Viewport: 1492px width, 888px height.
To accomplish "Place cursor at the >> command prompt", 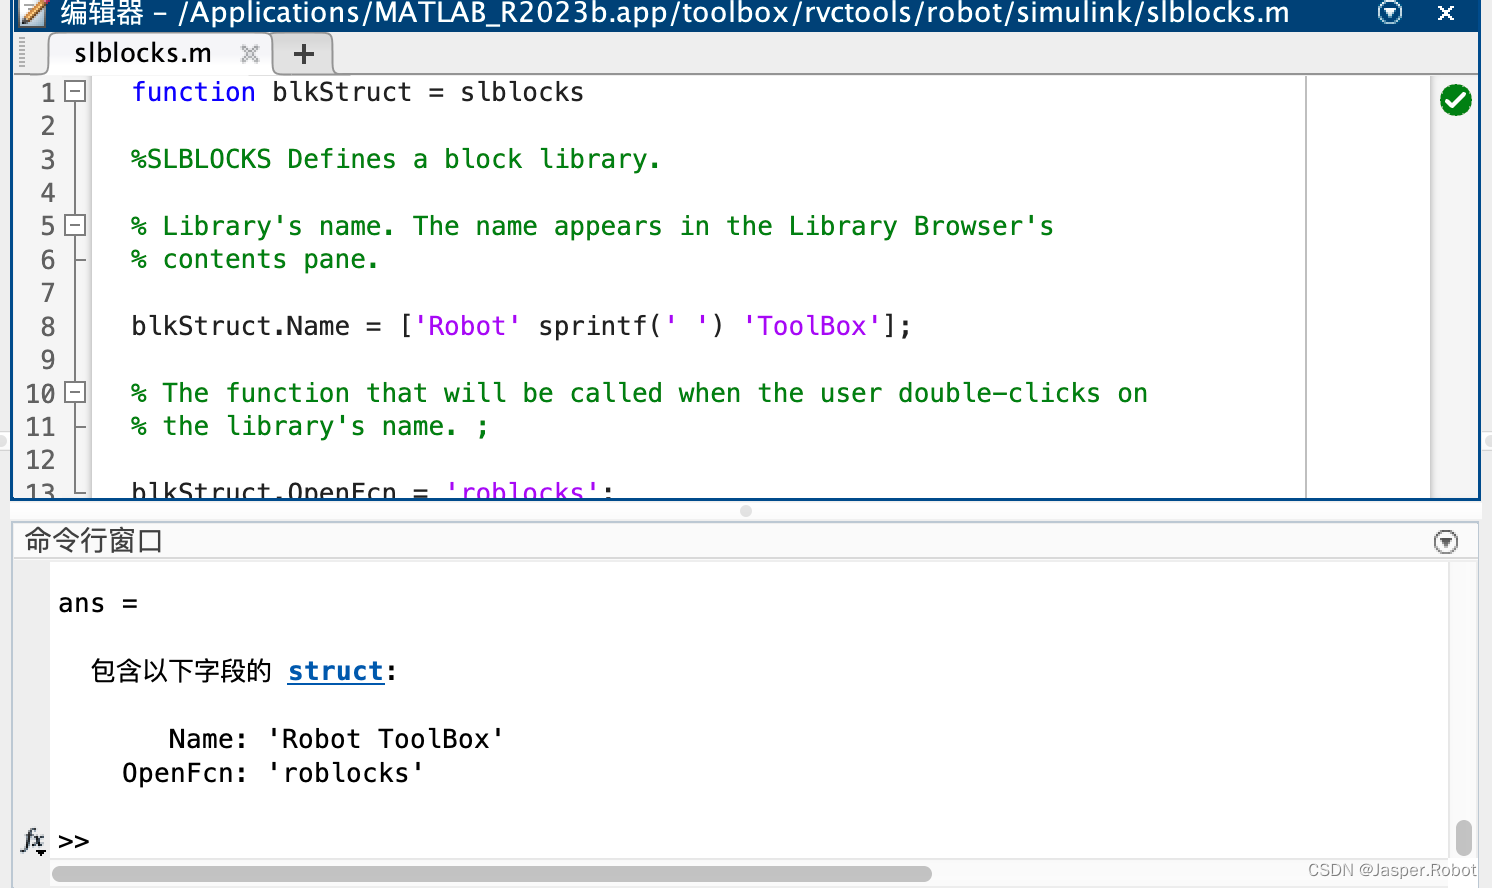I will pyautogui.click(x=73, y=841).
